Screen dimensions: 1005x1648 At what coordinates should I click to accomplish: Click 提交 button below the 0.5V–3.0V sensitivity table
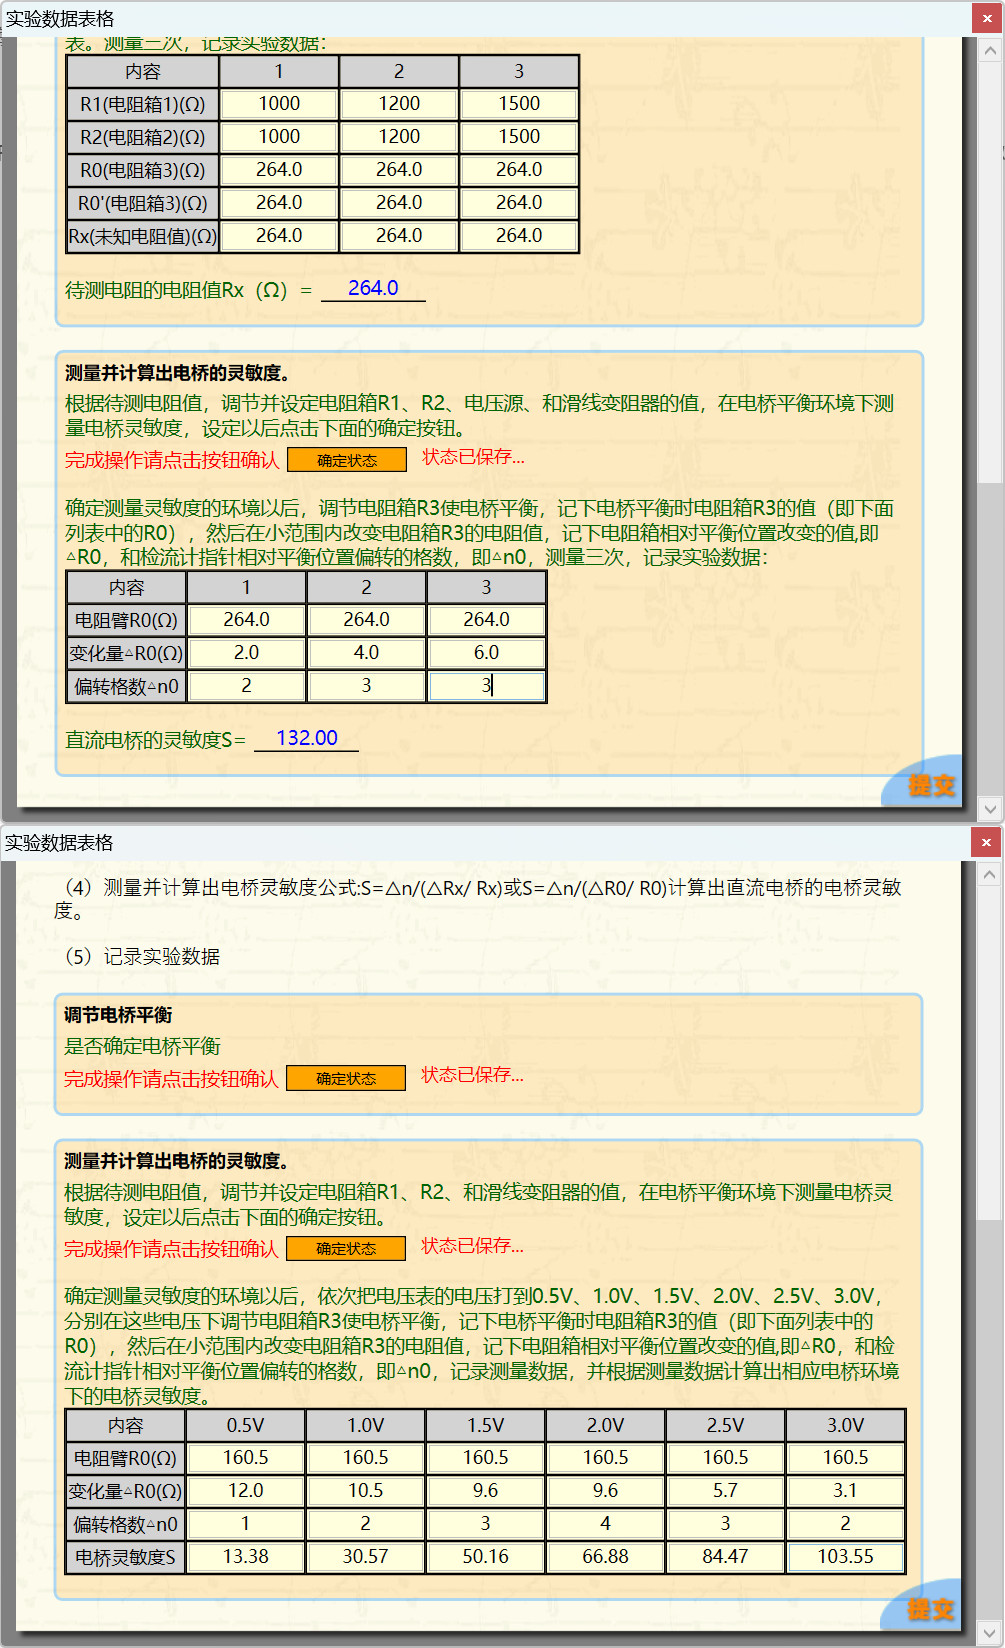pos(930,1608)
